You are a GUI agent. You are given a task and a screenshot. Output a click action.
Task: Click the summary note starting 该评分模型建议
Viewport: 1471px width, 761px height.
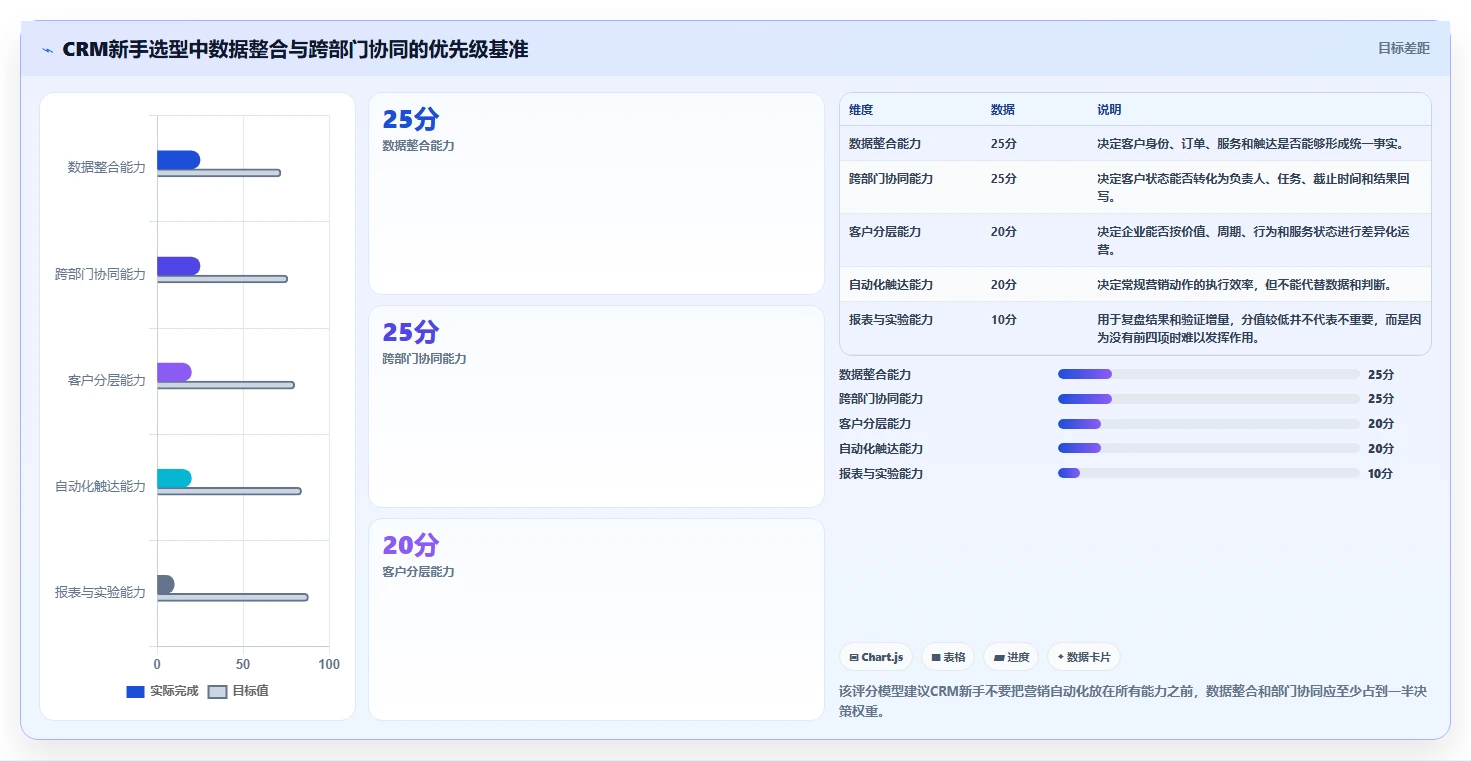pyautogui.click(x=1132, y=701)
